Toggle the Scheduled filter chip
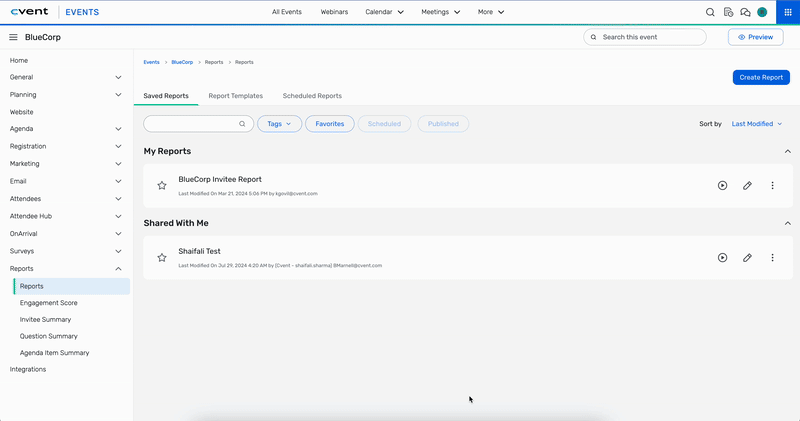Image resolution: width=800 pixels, height=421 pixels. click(x=384, y=124)
